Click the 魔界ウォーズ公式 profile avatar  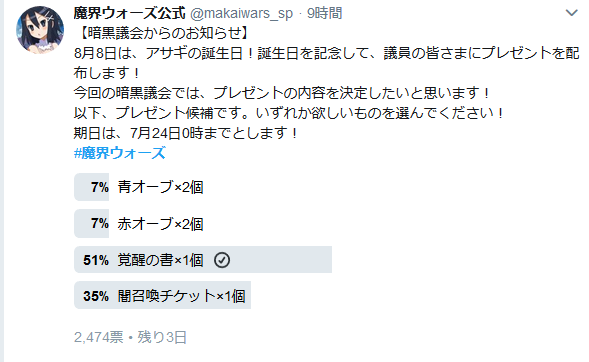[x=40, y=30]
